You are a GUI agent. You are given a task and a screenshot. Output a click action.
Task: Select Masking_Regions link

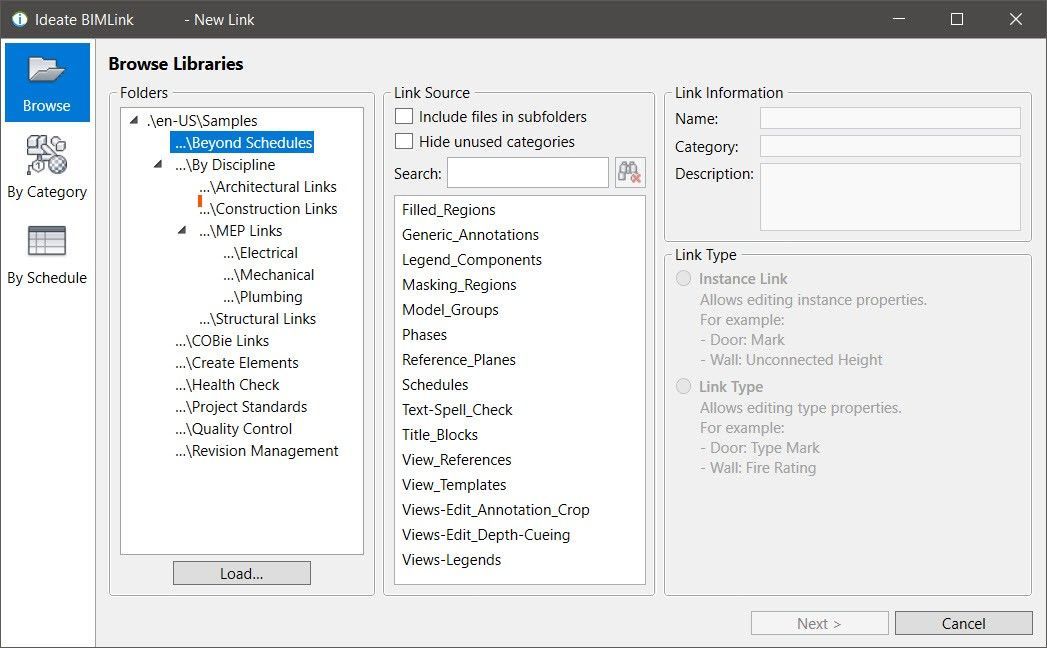point(459,285)
